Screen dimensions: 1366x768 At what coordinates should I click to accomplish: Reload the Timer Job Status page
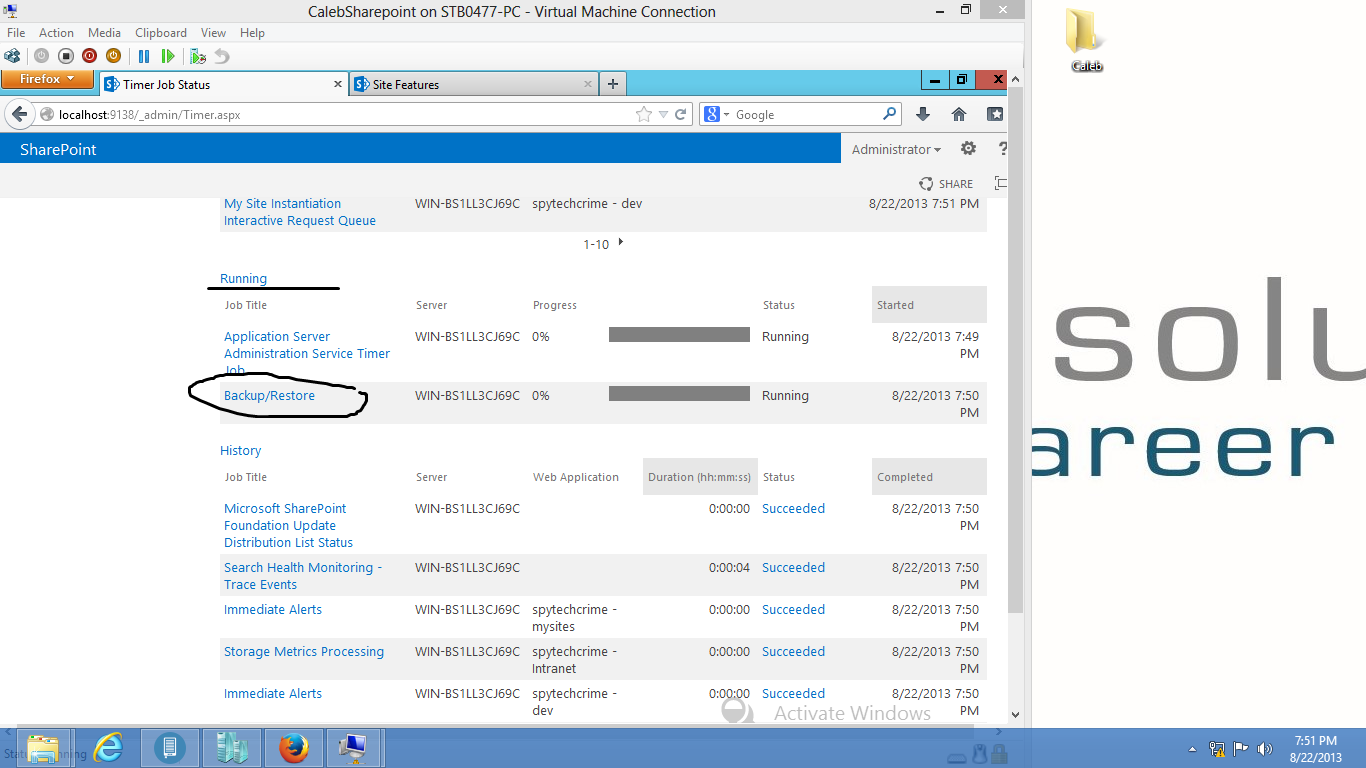(681, 114)
